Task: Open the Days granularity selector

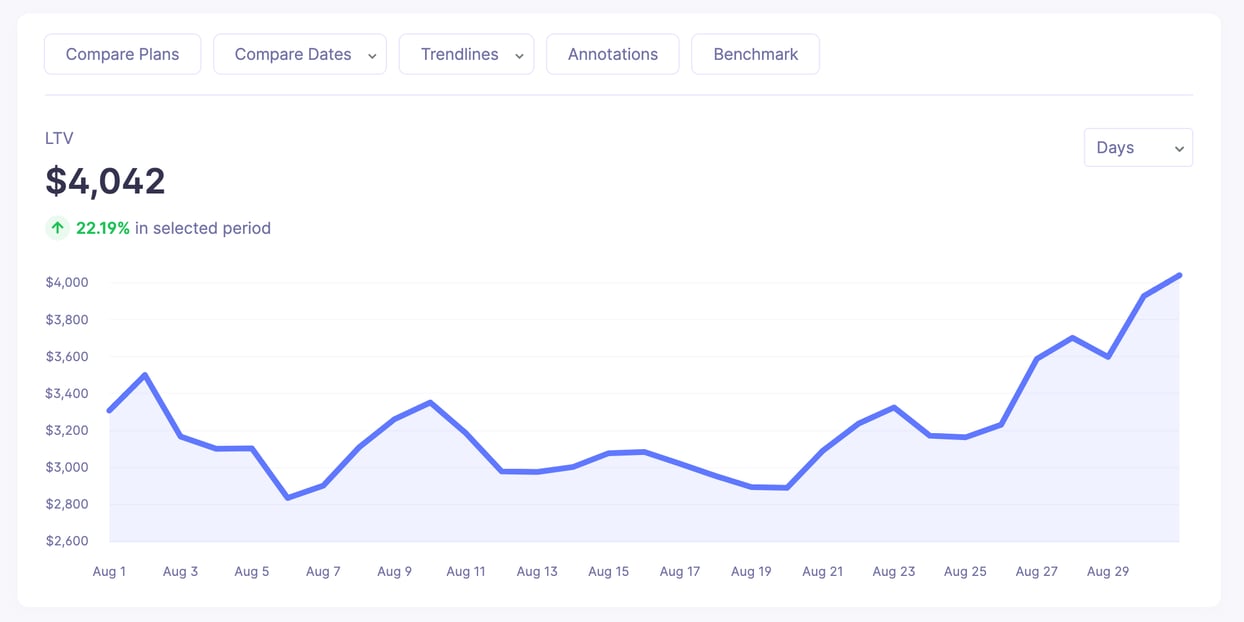Action: (x=1138, y=147)
